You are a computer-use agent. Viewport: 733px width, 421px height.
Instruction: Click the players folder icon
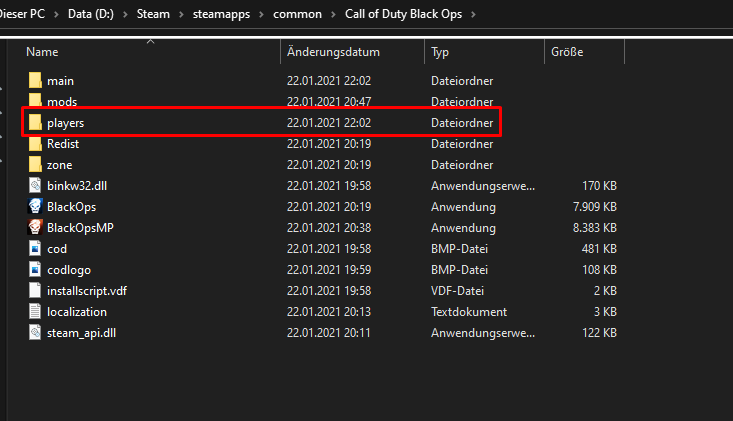coord(35,122)
